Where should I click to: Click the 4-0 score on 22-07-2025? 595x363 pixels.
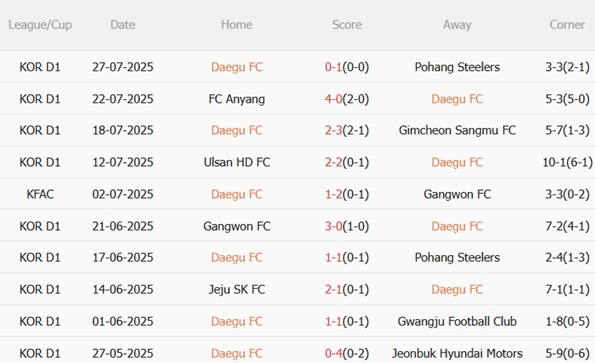click(x=334, y=99)
